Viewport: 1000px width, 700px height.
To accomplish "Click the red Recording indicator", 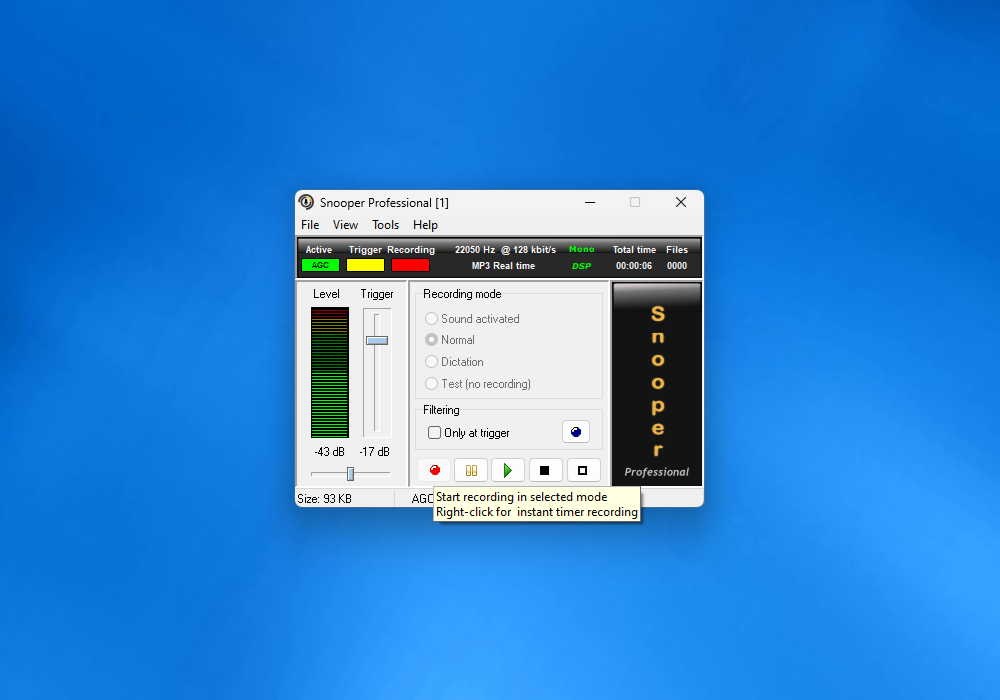I will pyautogui.click(x=410, y=265).
